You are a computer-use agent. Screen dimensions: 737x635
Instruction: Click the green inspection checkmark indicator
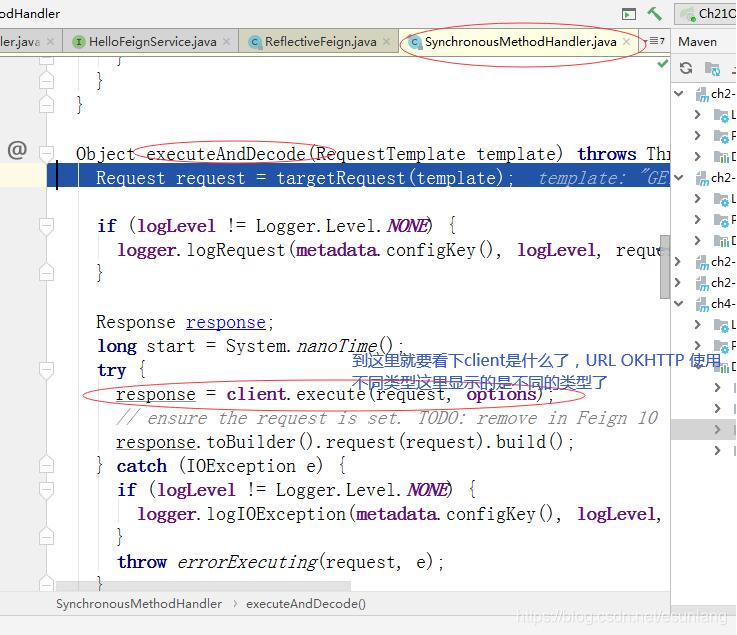(662, 63)
